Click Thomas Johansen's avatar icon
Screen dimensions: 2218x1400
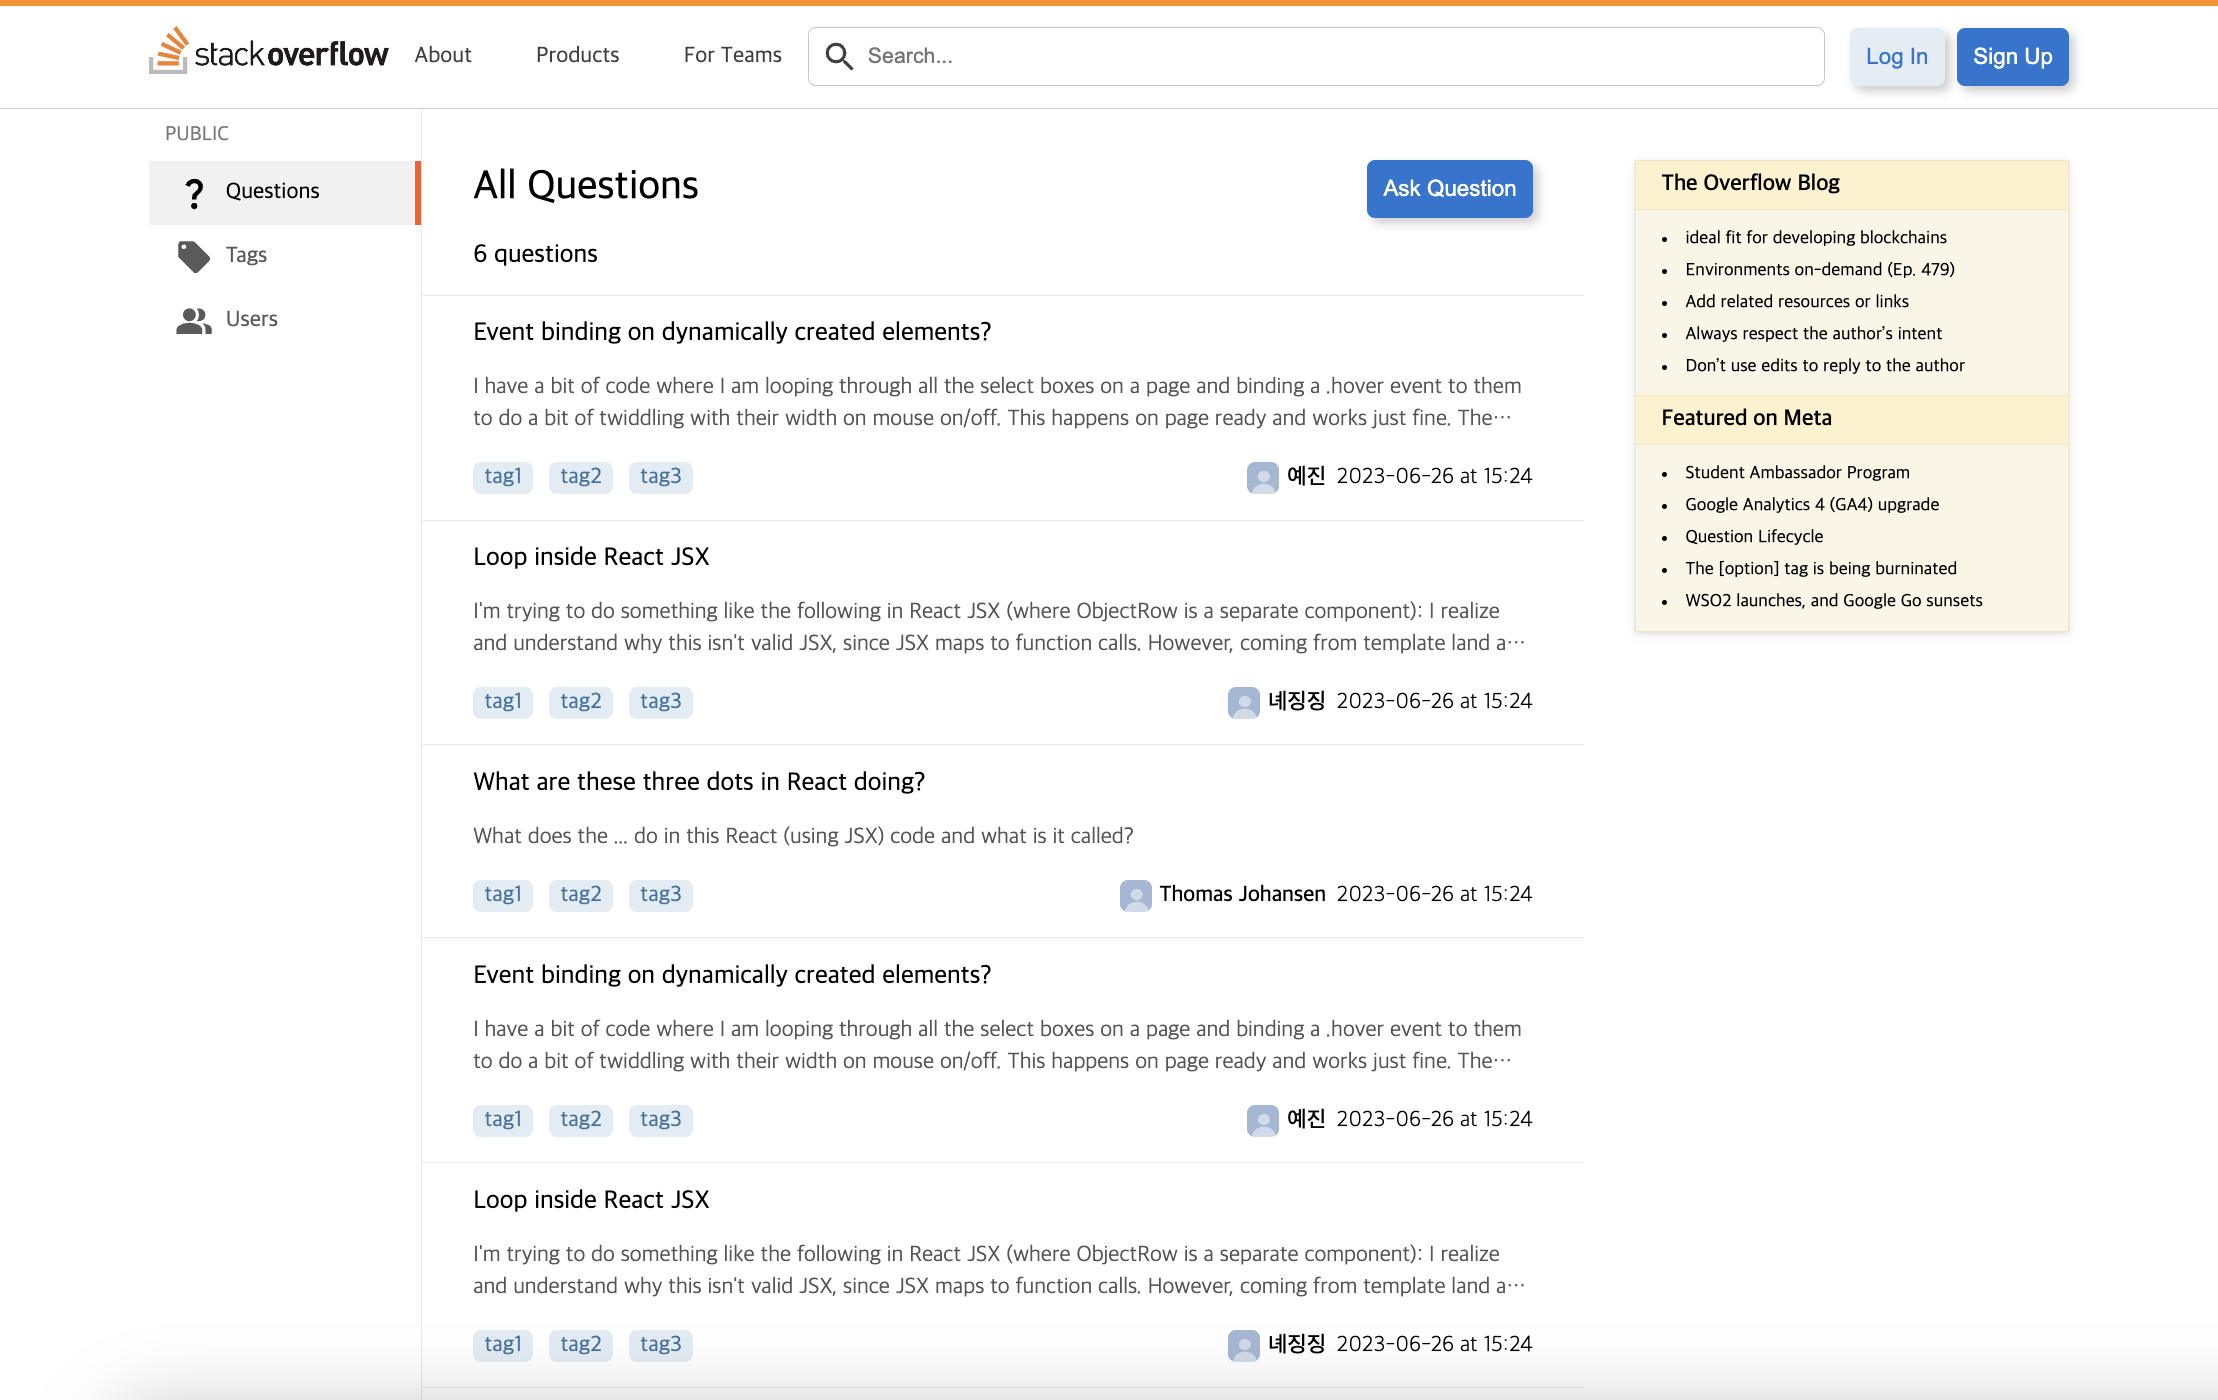1135,895
